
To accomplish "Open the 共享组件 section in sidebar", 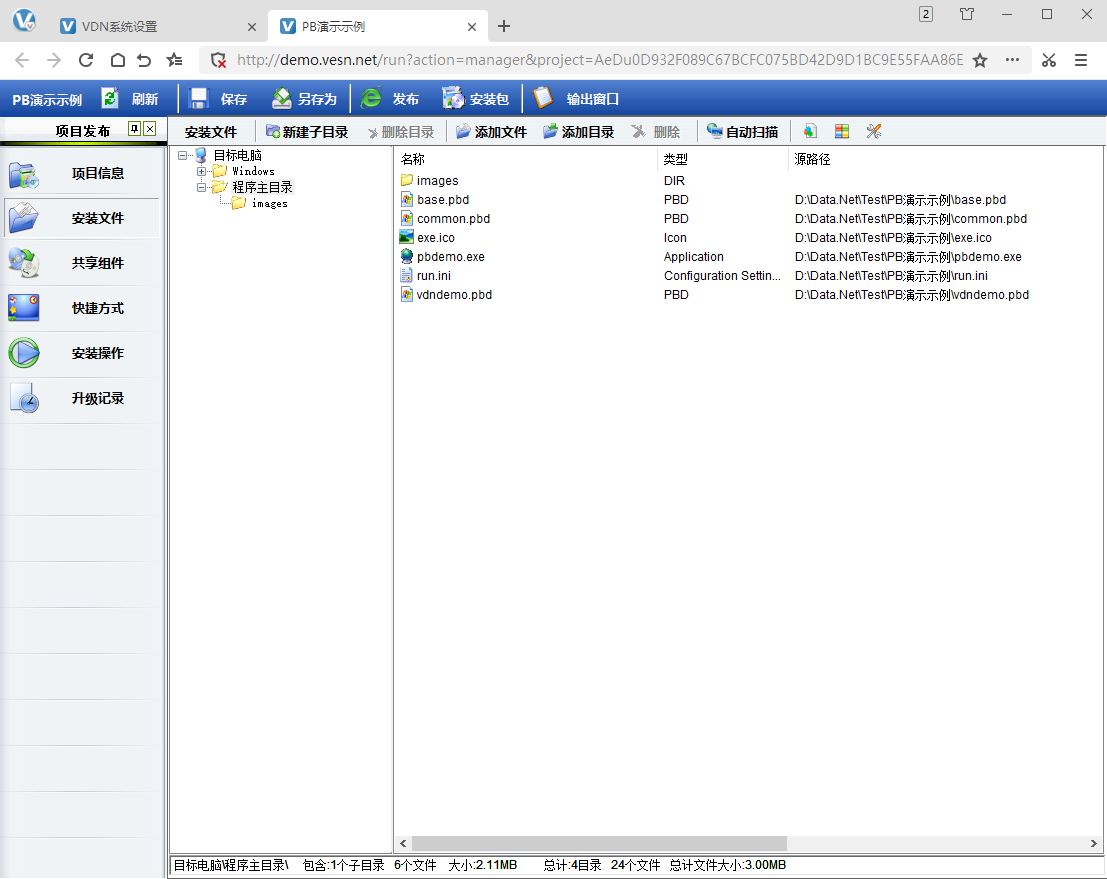I will (97, 263).
